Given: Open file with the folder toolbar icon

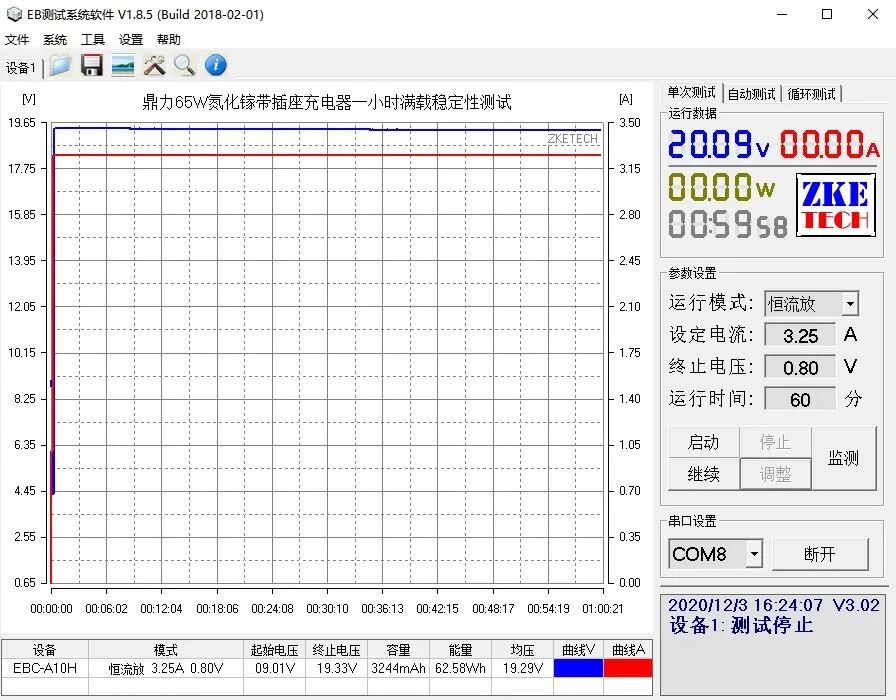Looking at the screenshot, I should click(60, 66).
